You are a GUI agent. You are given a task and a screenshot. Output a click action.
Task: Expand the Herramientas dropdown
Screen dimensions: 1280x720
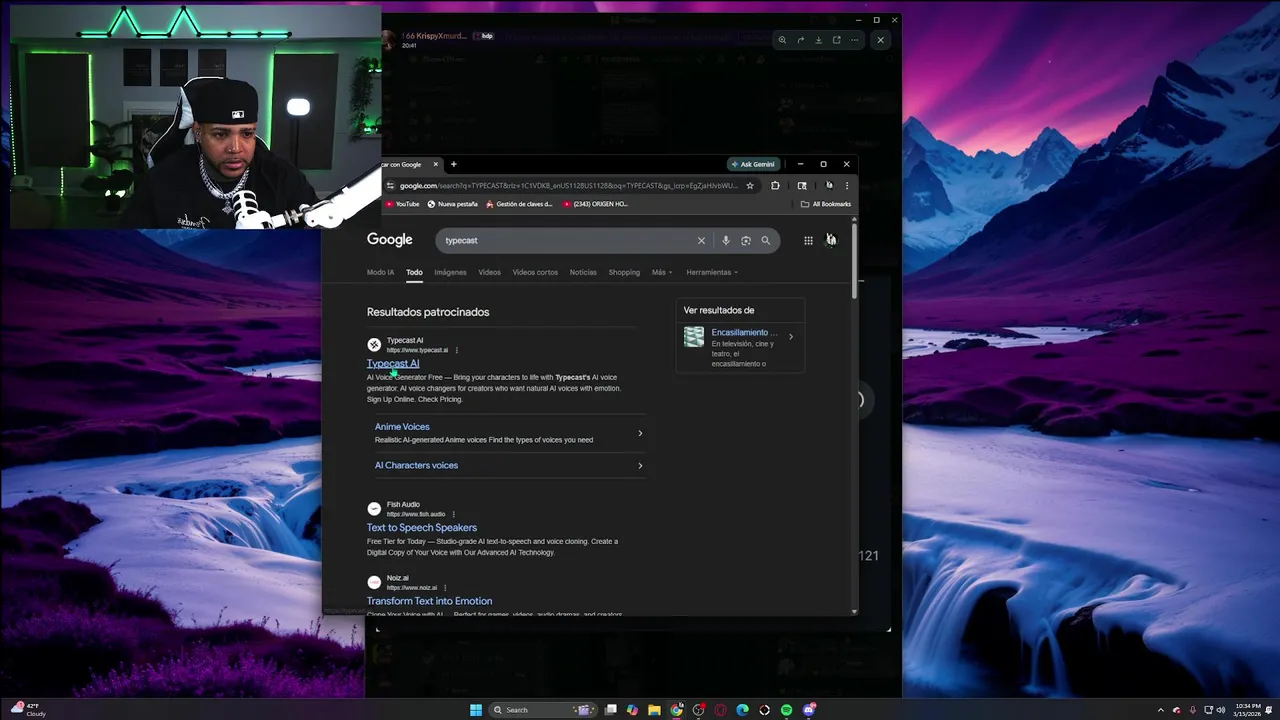coord(712,272)
